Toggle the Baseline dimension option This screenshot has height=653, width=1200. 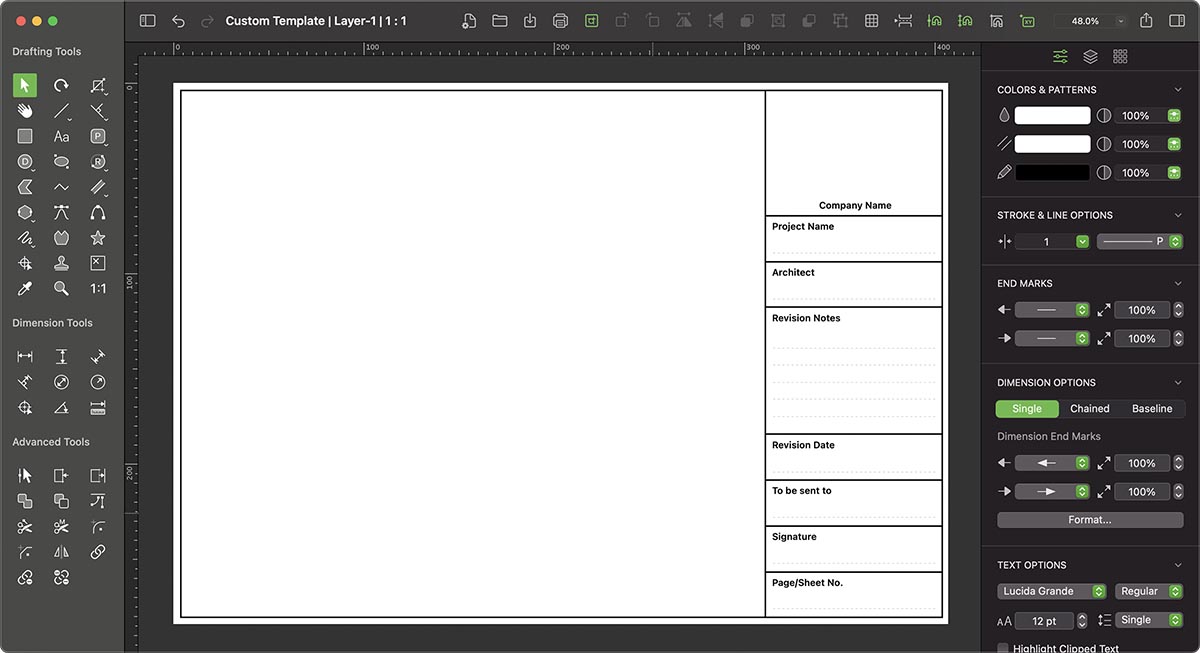pyautogui.click(x=1151, y=408)
